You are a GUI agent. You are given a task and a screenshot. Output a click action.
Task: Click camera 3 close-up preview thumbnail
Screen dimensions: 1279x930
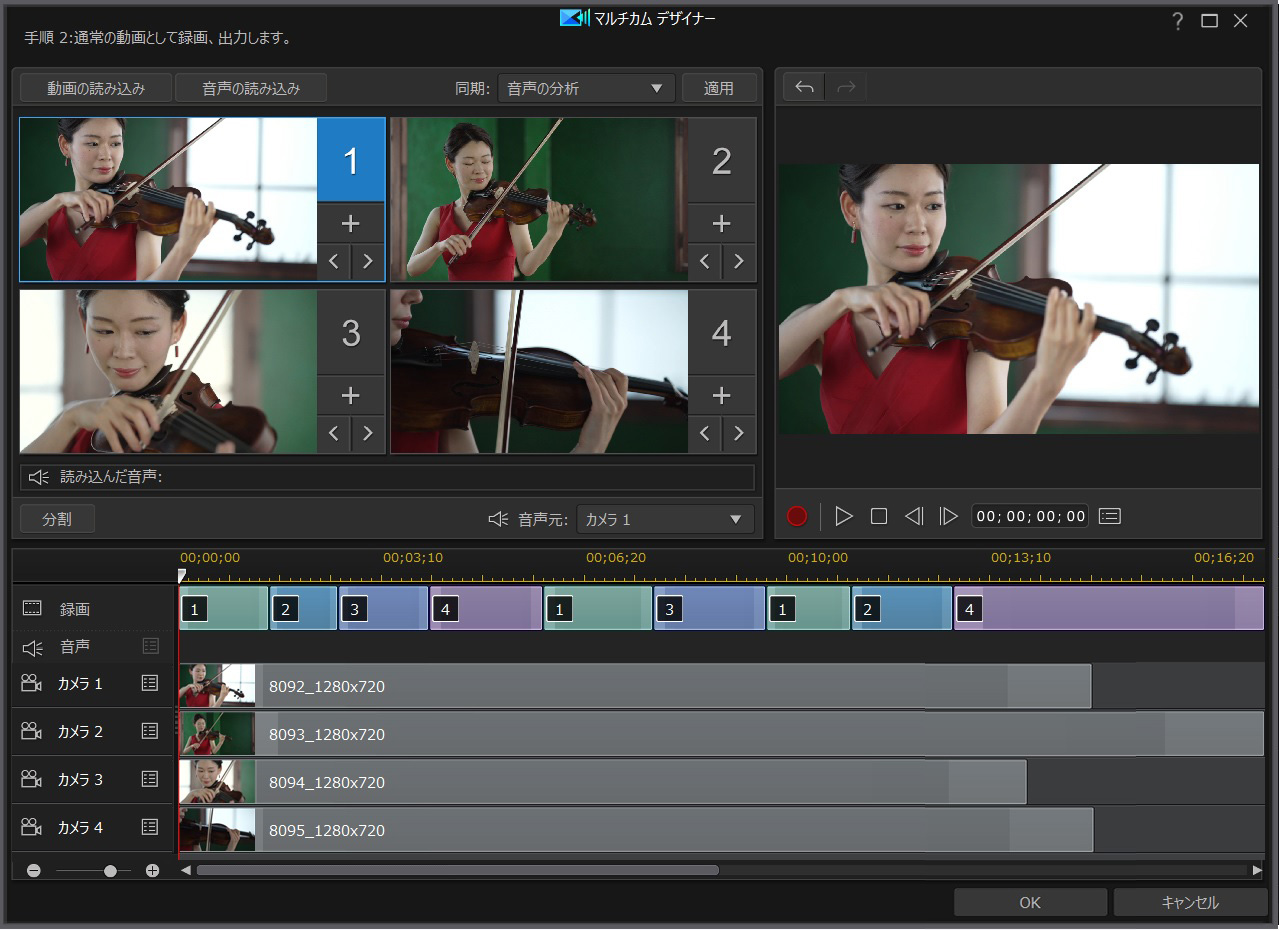(x=168, y=372)
